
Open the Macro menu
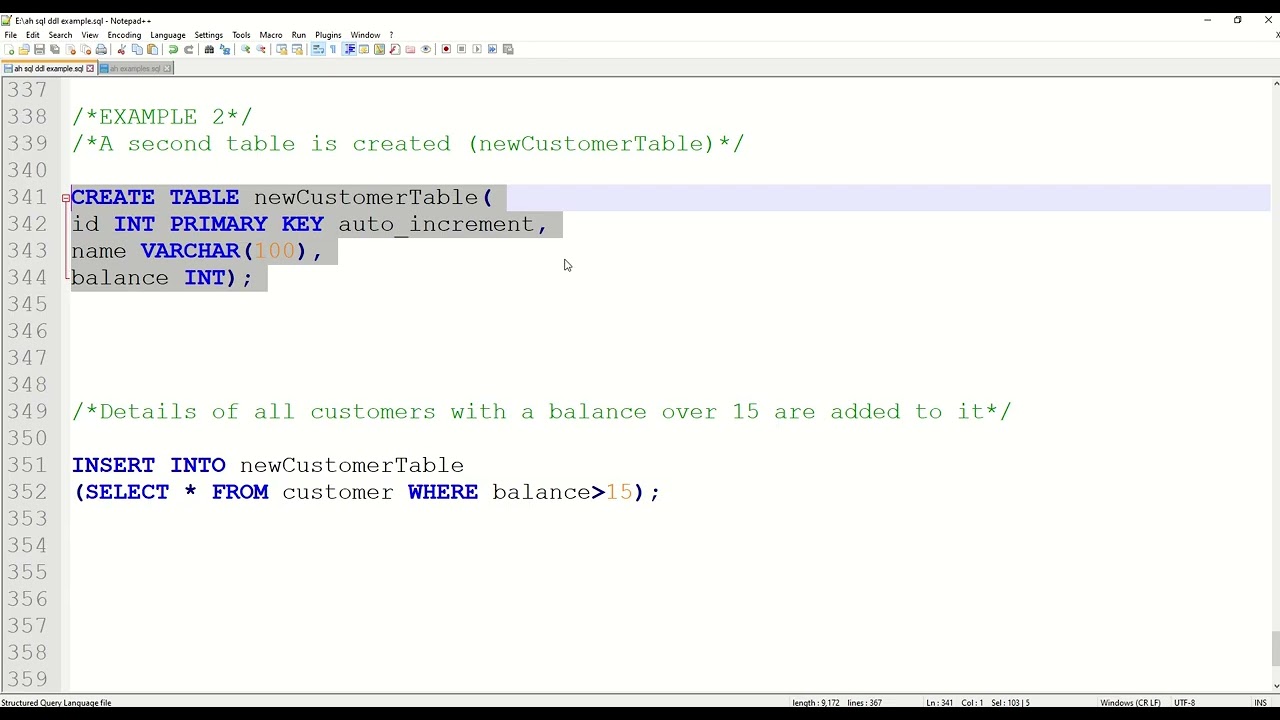click(x=271, y=35)
